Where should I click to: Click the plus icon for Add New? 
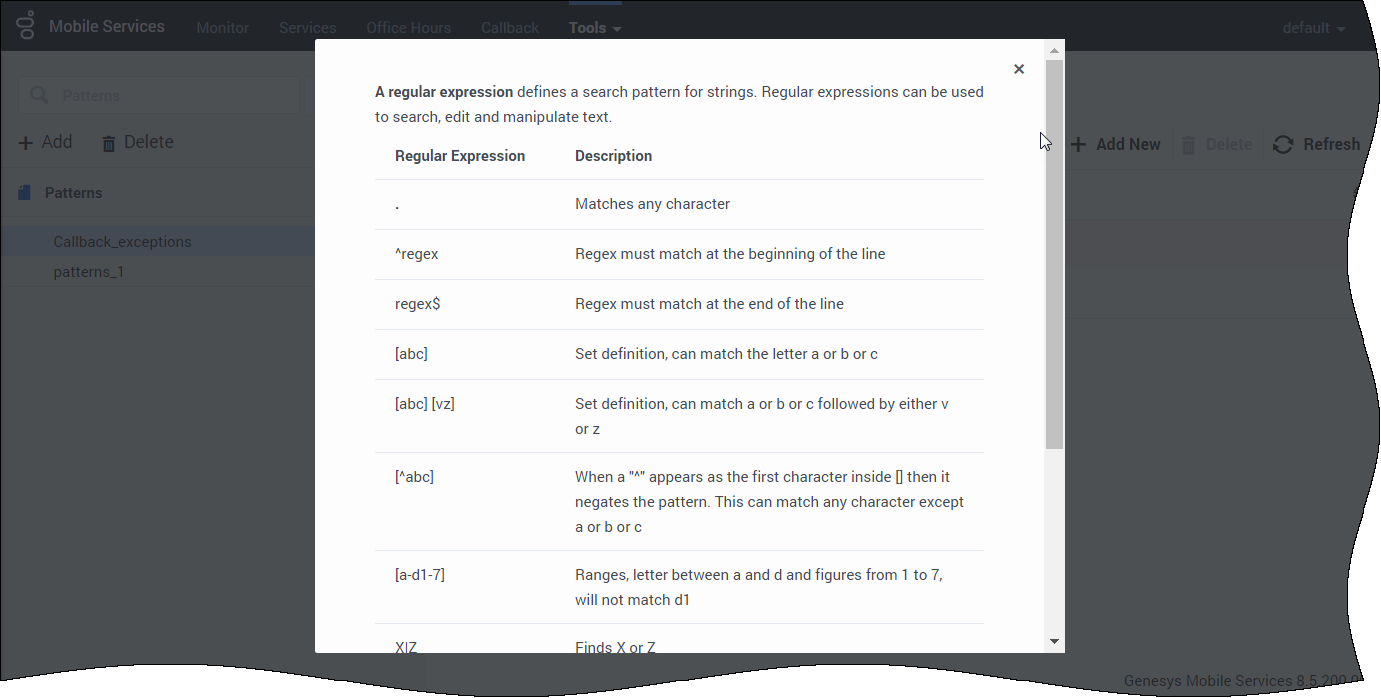tap(1079, 145)
